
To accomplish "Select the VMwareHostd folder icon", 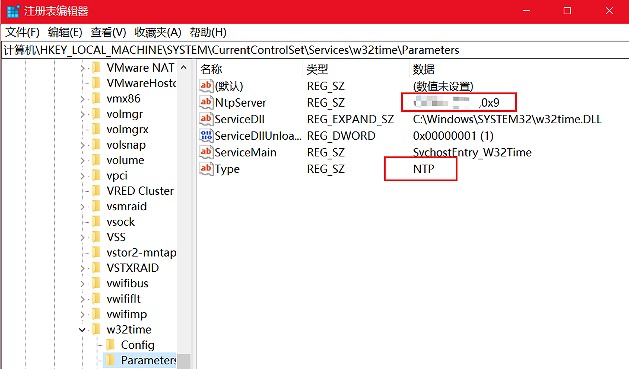I will (x=96, y=83).
